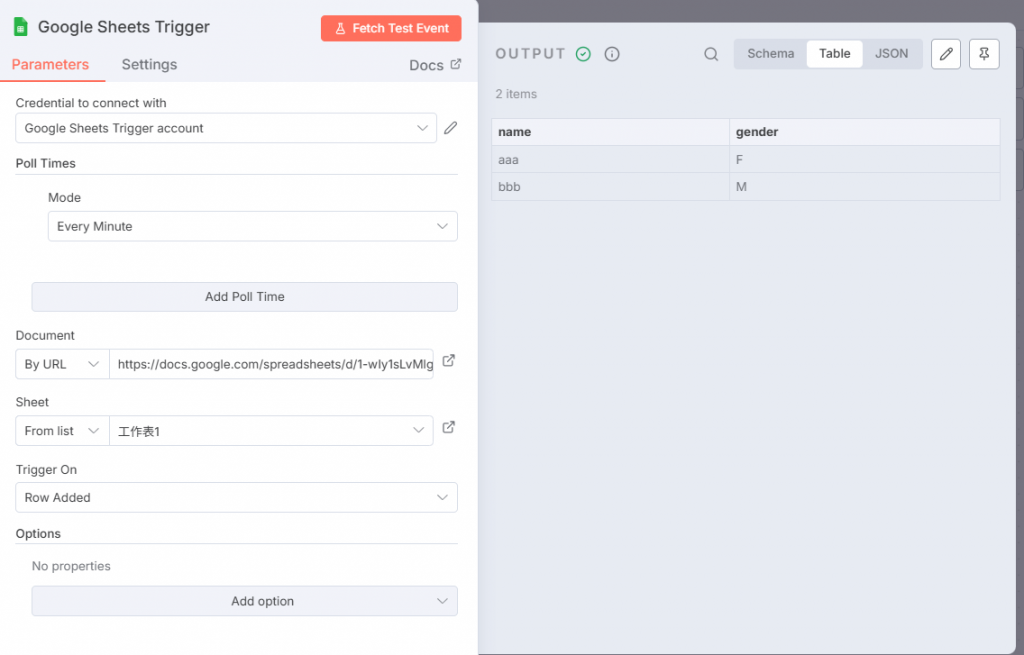The image size is (1024, 655).
Task: Change the Sheet From list mode dropdown
Action: tap(62, 431)
